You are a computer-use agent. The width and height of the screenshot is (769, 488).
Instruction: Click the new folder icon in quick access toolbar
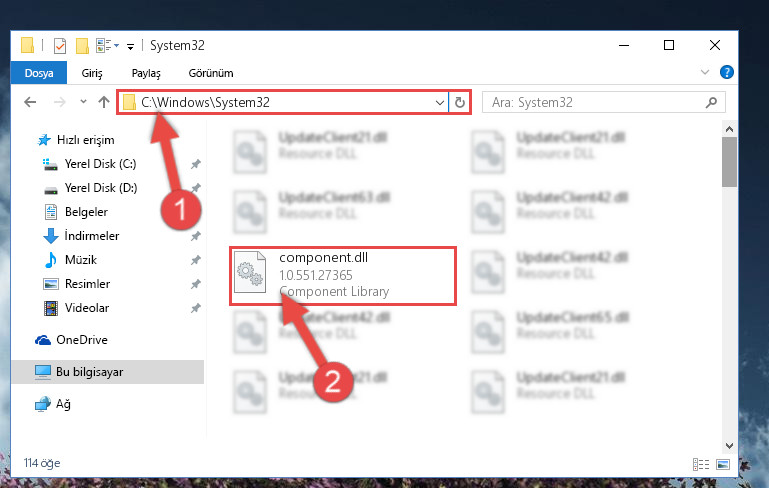(82, 46)
